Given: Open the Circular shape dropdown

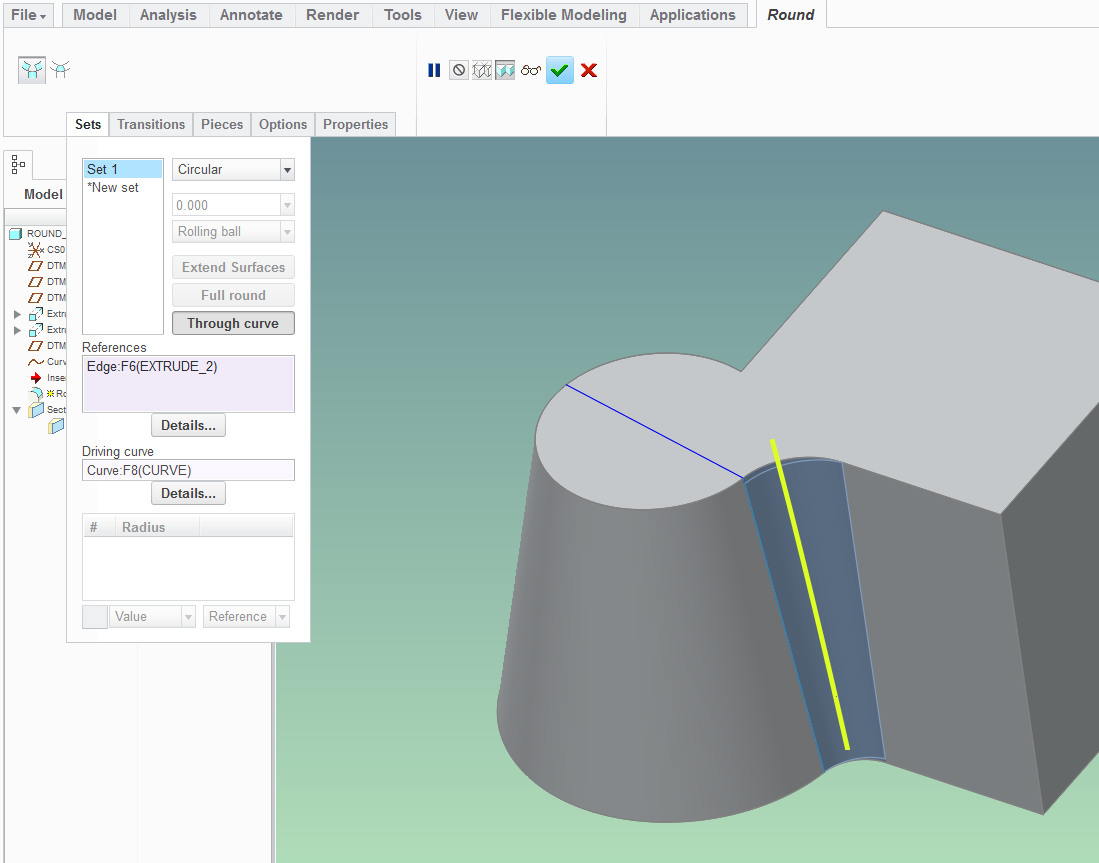Looking at the screenshot, I should pyautogui.click(x=287, y=170).
